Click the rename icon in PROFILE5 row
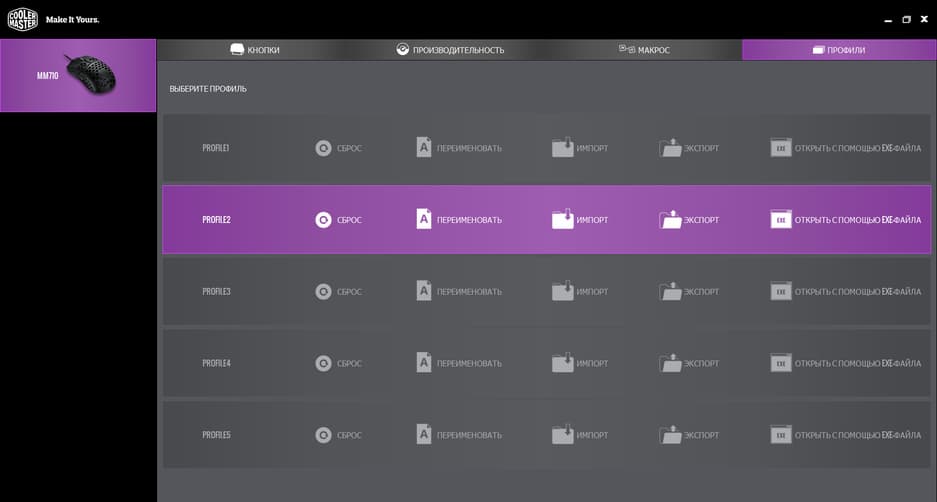The height and width of the screenshot is (502, 937). pyautogui.click(x=424, y=434)
